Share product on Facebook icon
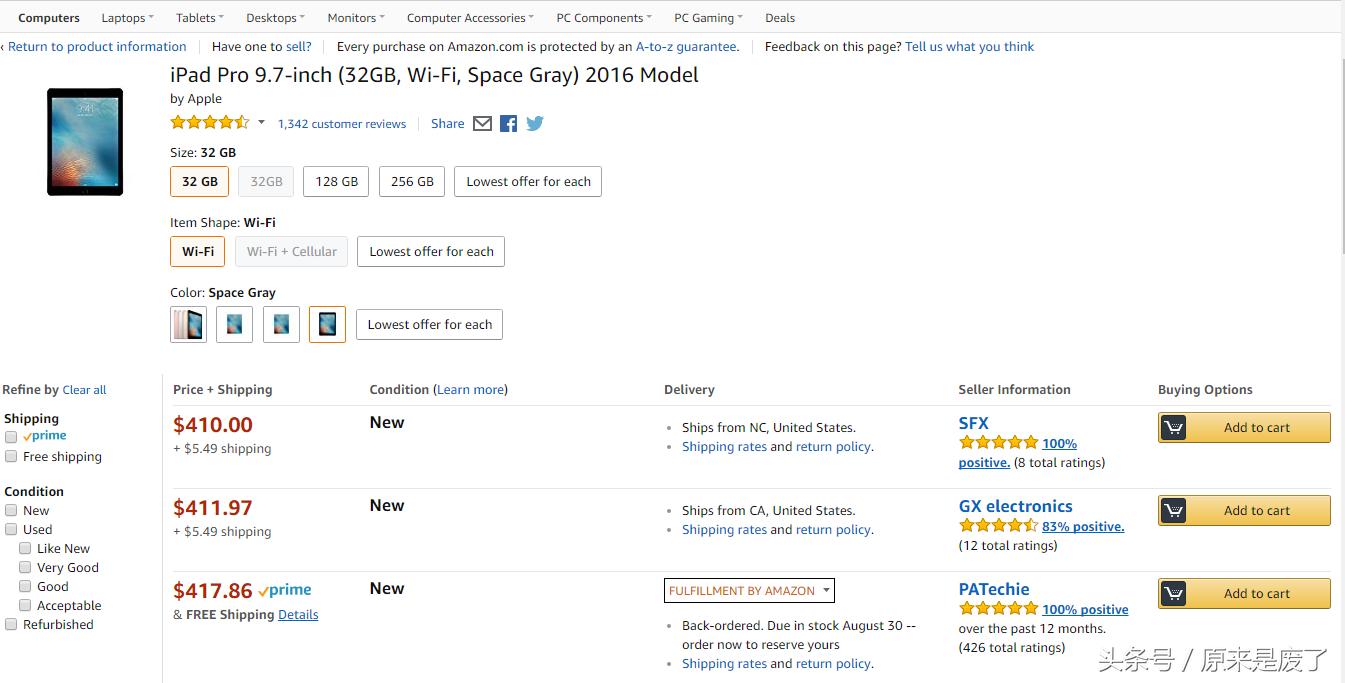The image size is (1345, 683). pos(509,124)
